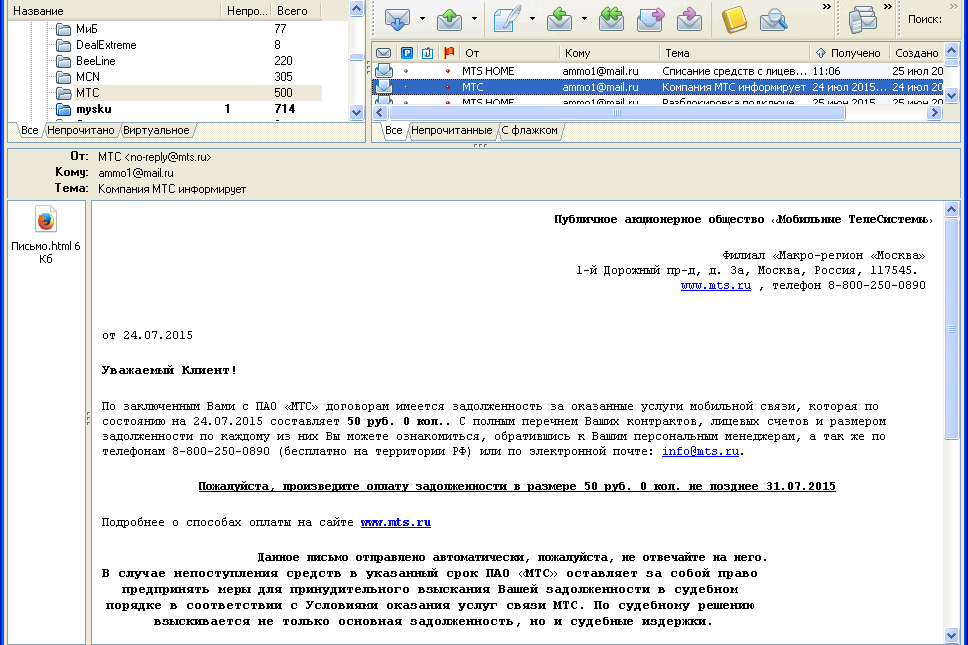Open the Reply dropdown arrow
This screenshot has width=968, height=645.
click(584, 19)
